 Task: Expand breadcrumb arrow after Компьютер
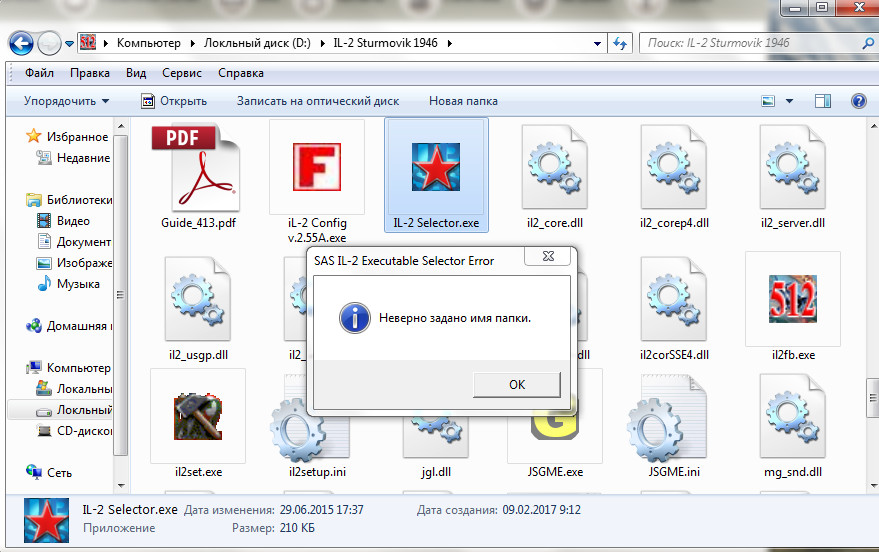click(x=193, y=43)
